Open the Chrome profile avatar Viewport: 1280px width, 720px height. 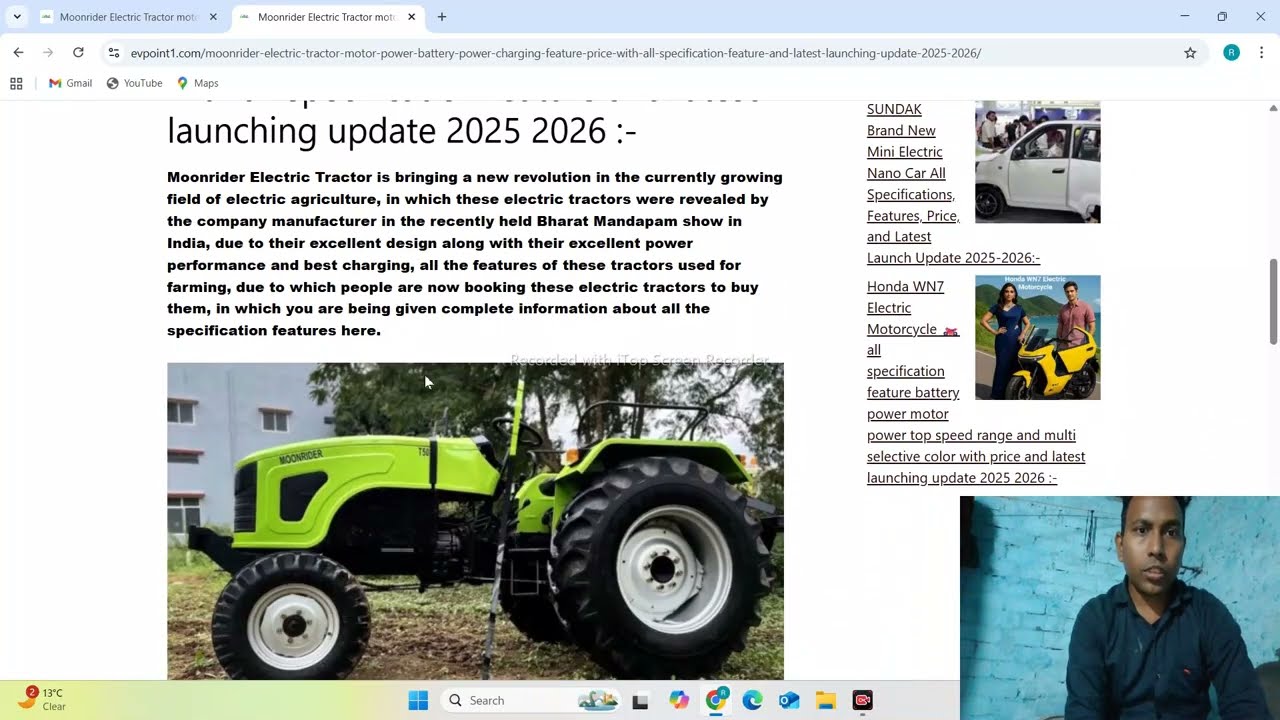tap(1231, 53)
